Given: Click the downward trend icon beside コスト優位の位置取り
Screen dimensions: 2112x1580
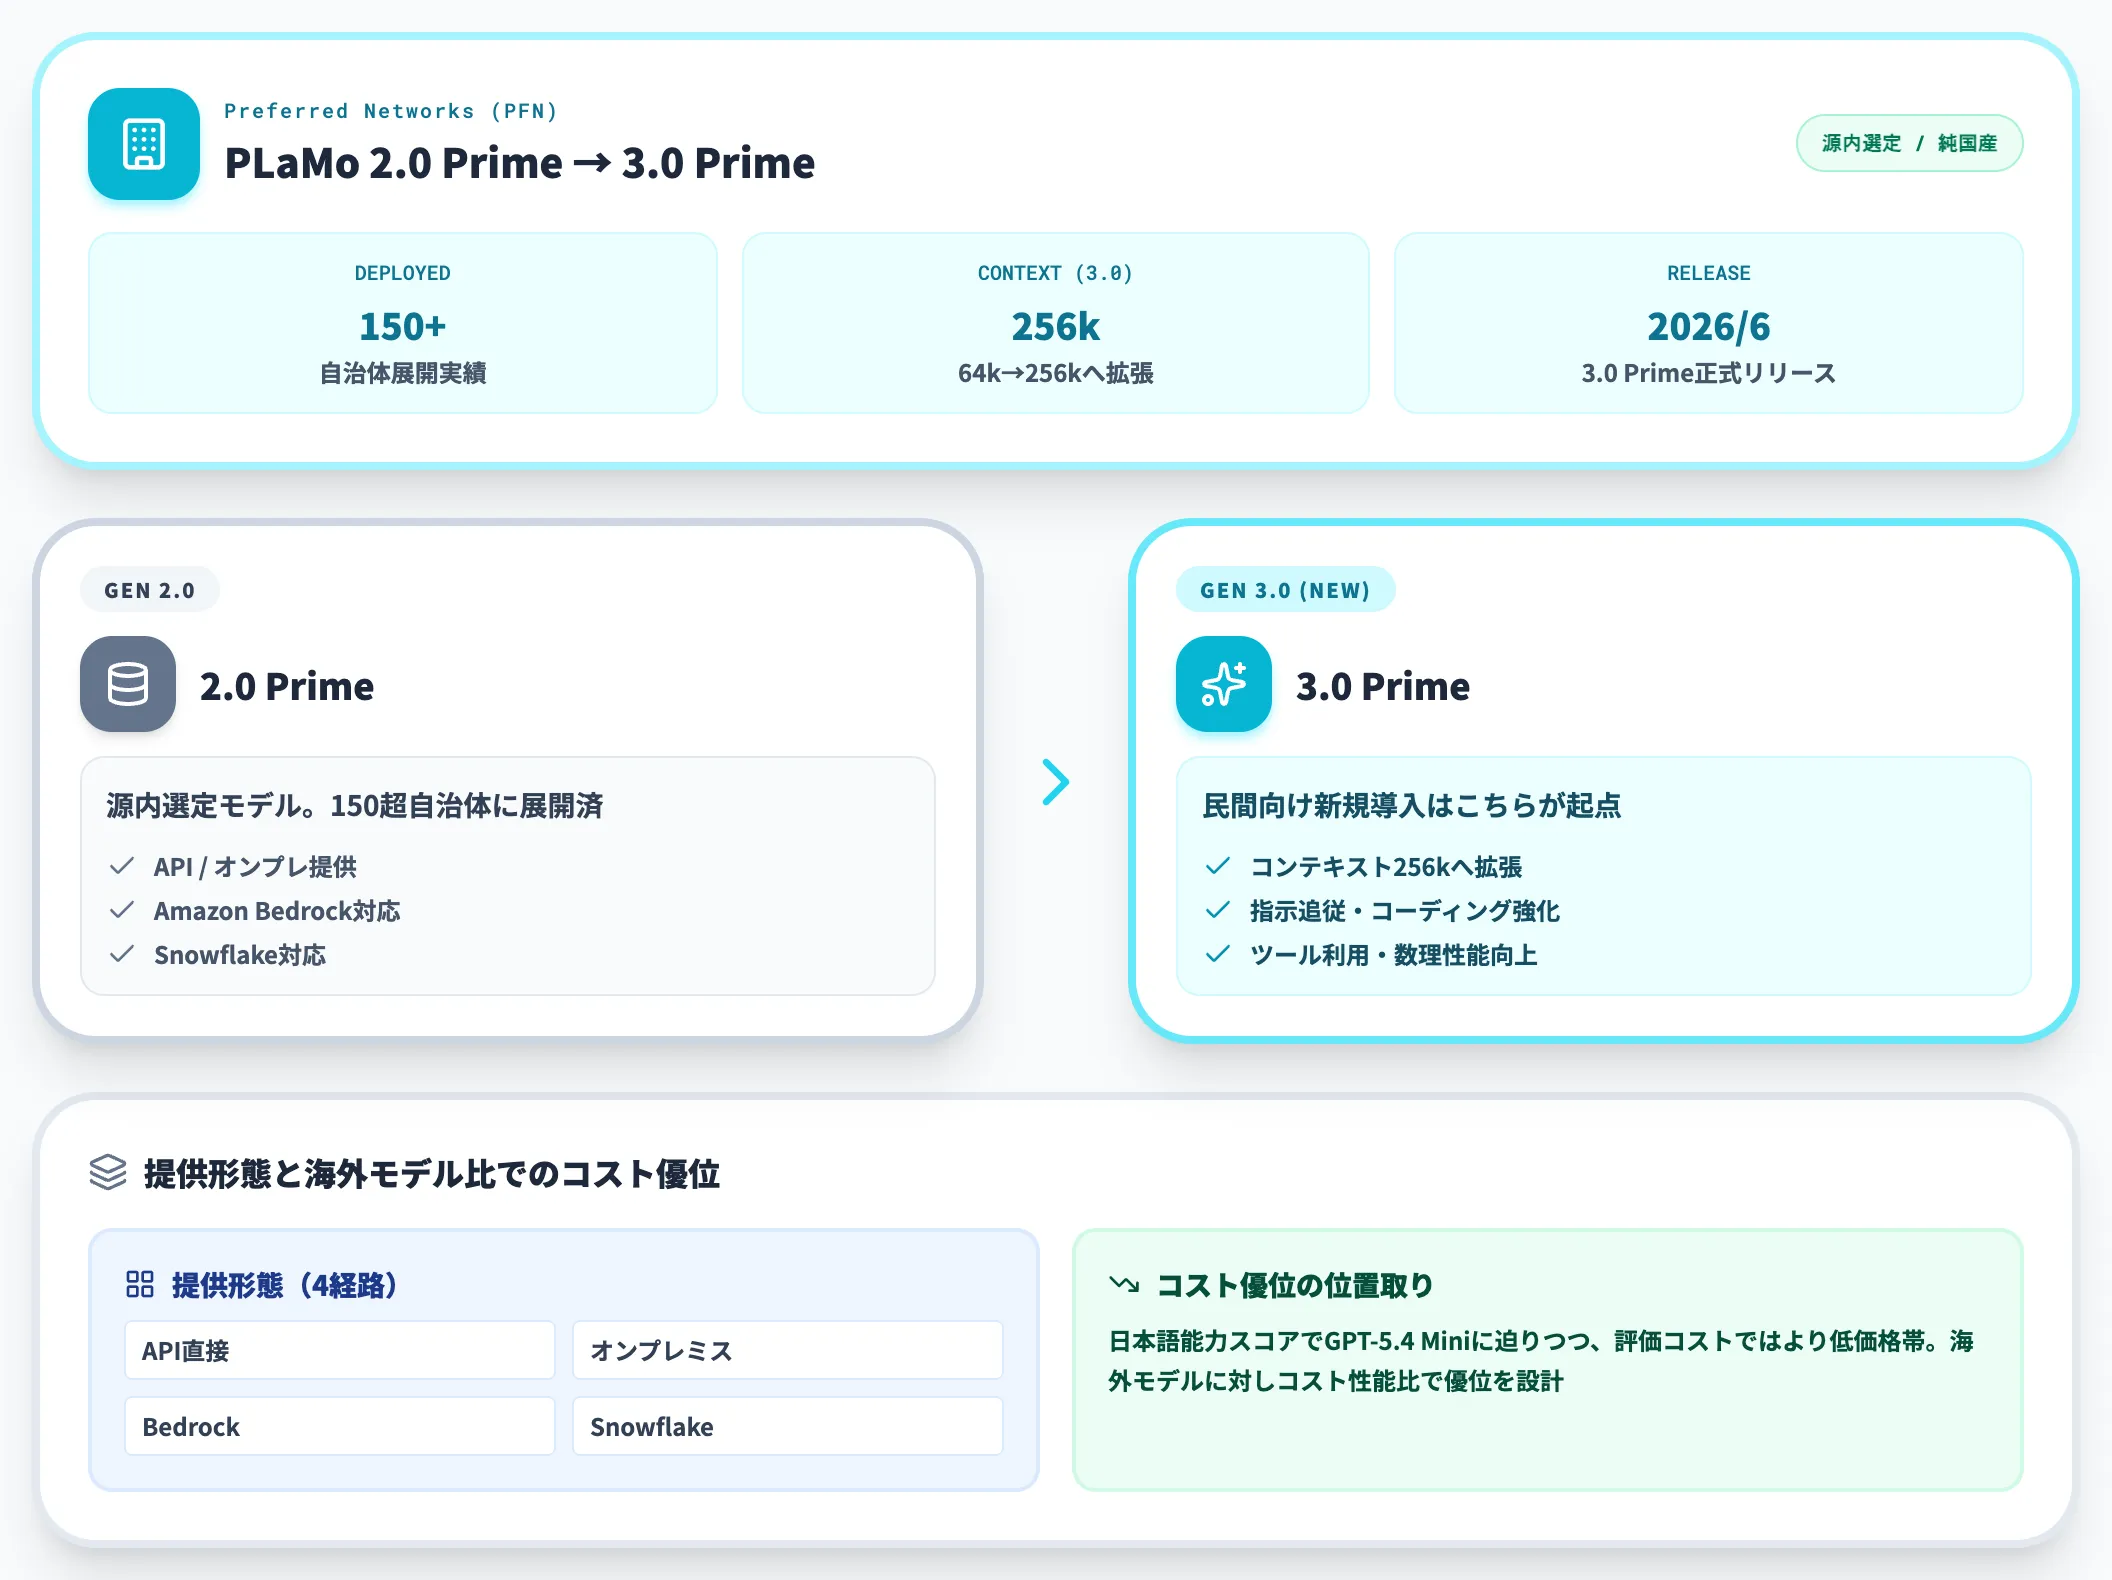Looking at the screenshot, I should 1124,1284.
